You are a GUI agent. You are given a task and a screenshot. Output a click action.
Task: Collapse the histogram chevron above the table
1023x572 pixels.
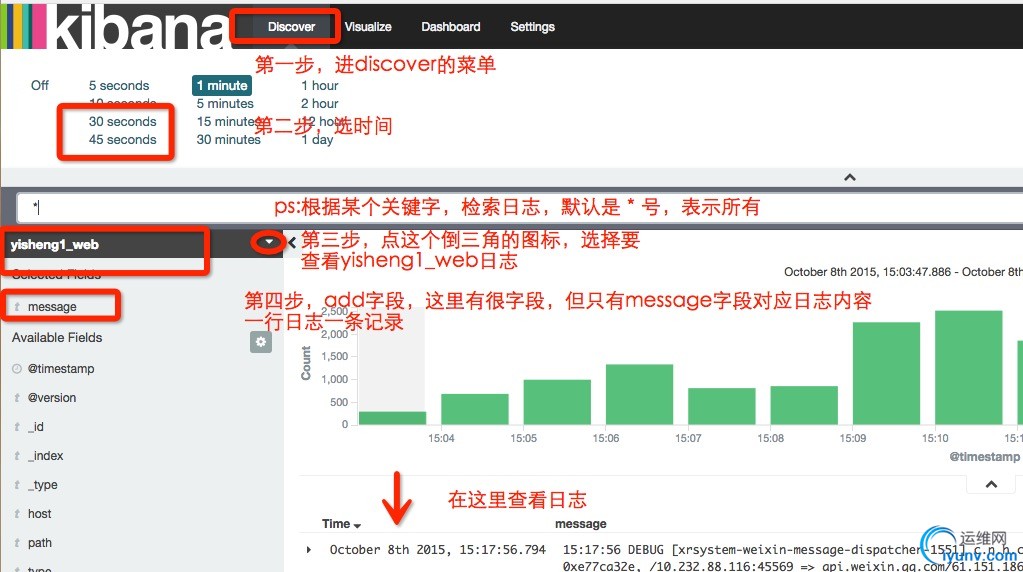[991, 484]
